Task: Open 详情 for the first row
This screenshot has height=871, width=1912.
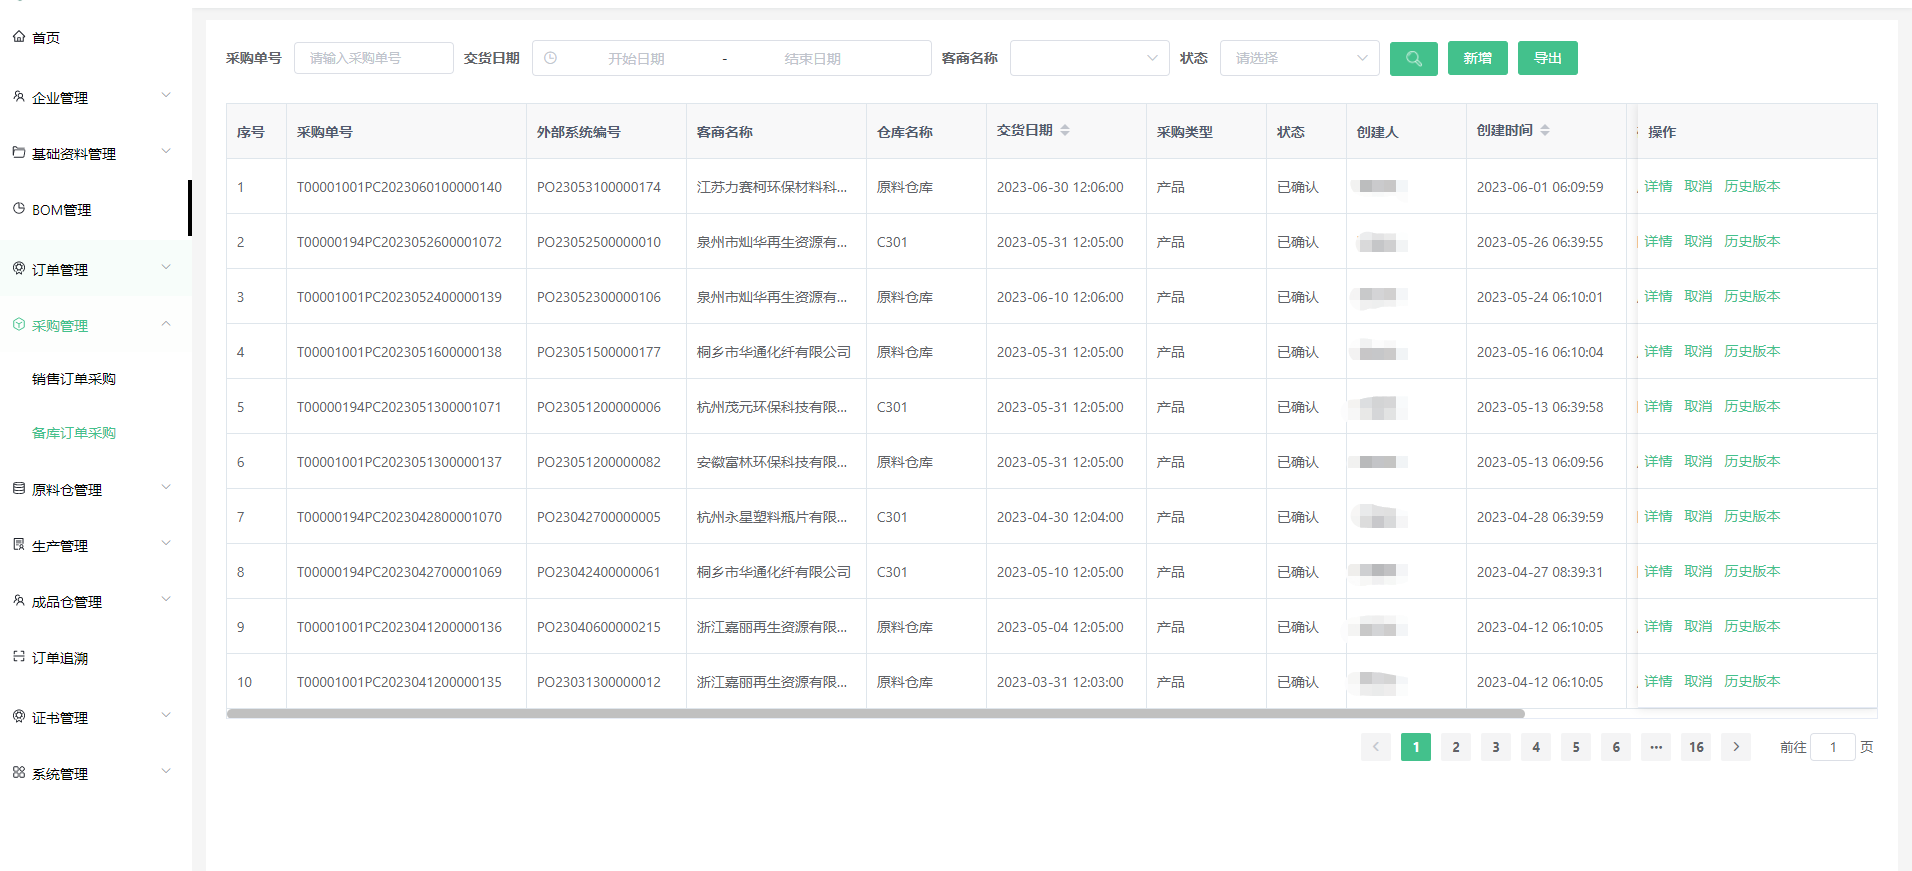Action: point(1658,187)
